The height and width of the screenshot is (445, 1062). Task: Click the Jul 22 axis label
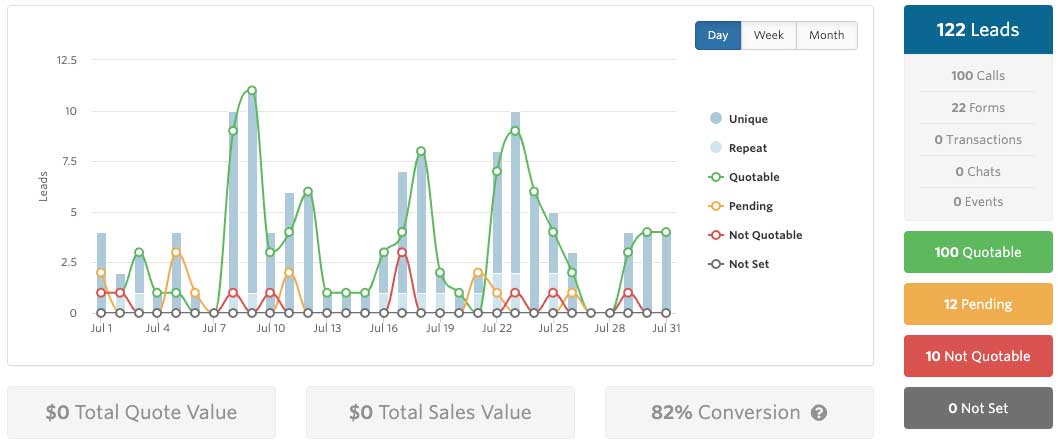(496, 329)
